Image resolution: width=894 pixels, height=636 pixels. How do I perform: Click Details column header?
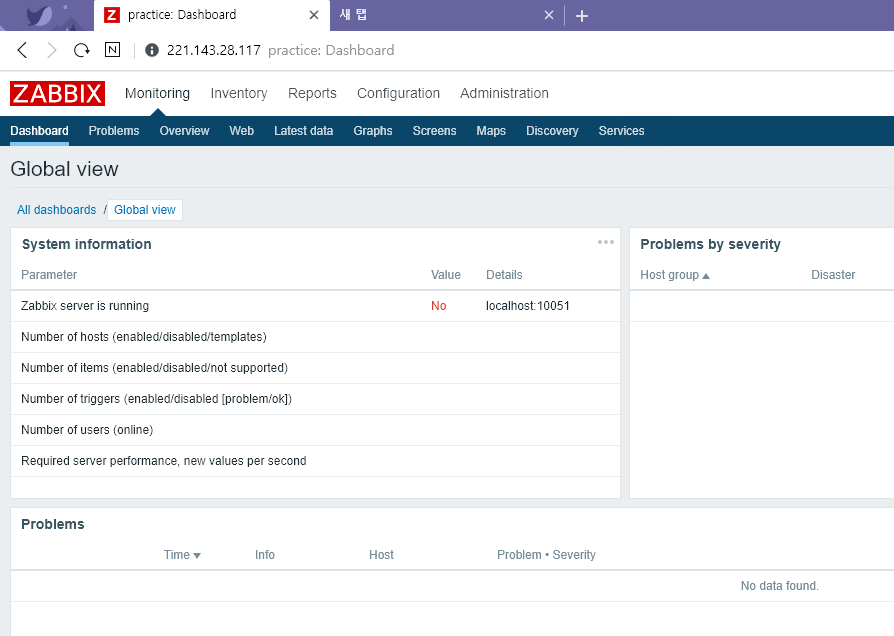click(x=504, y=275)
